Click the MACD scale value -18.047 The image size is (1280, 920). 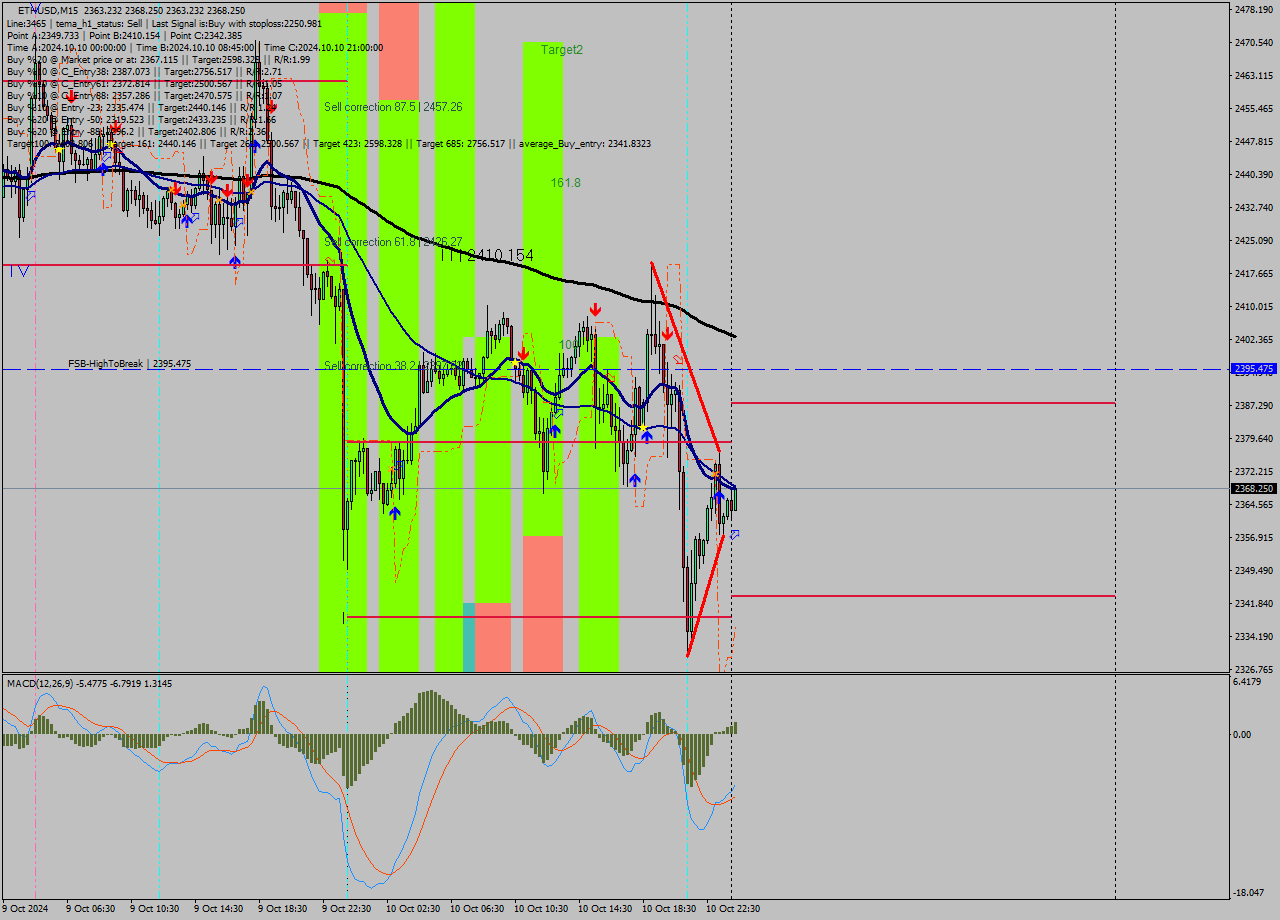1250,893
